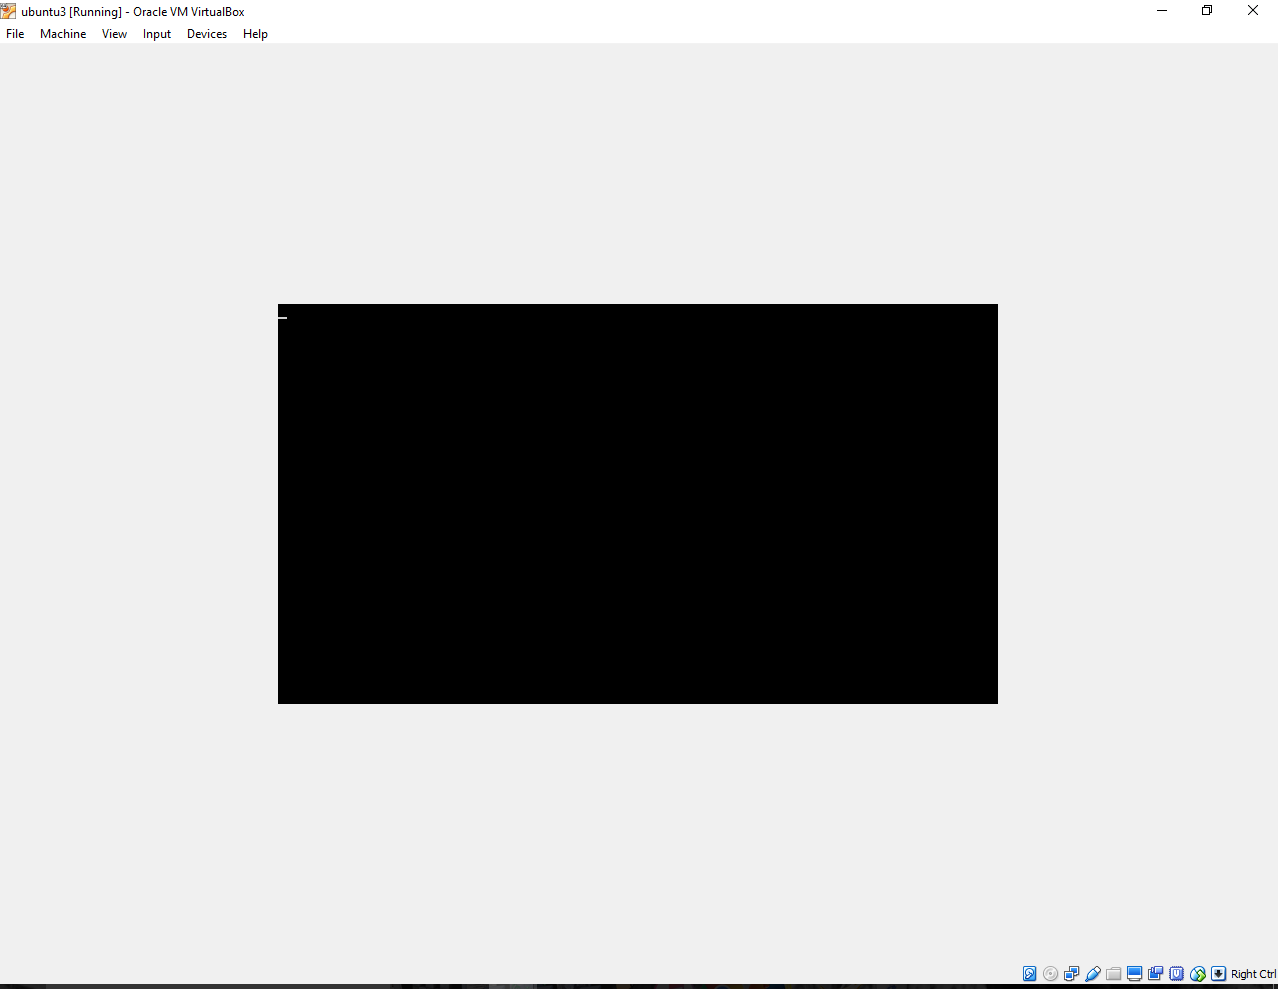The image size is (1278, 989).
Task: Click the USB devices status icon
Action: click(x=1093, y=974)
